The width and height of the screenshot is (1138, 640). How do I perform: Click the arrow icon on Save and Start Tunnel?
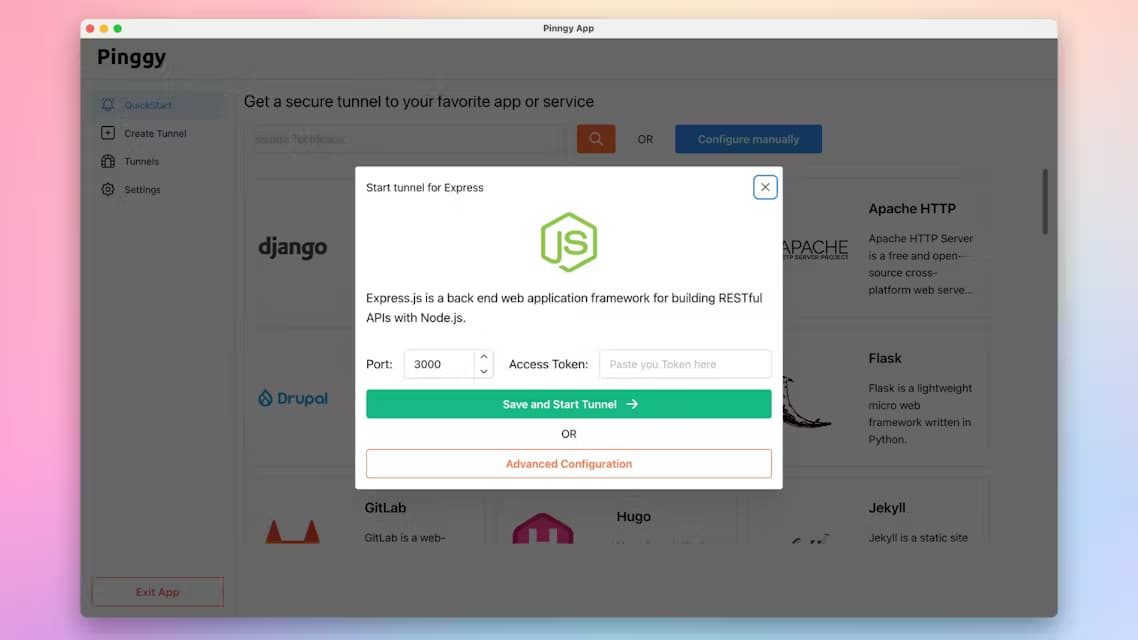pos(632,404)
